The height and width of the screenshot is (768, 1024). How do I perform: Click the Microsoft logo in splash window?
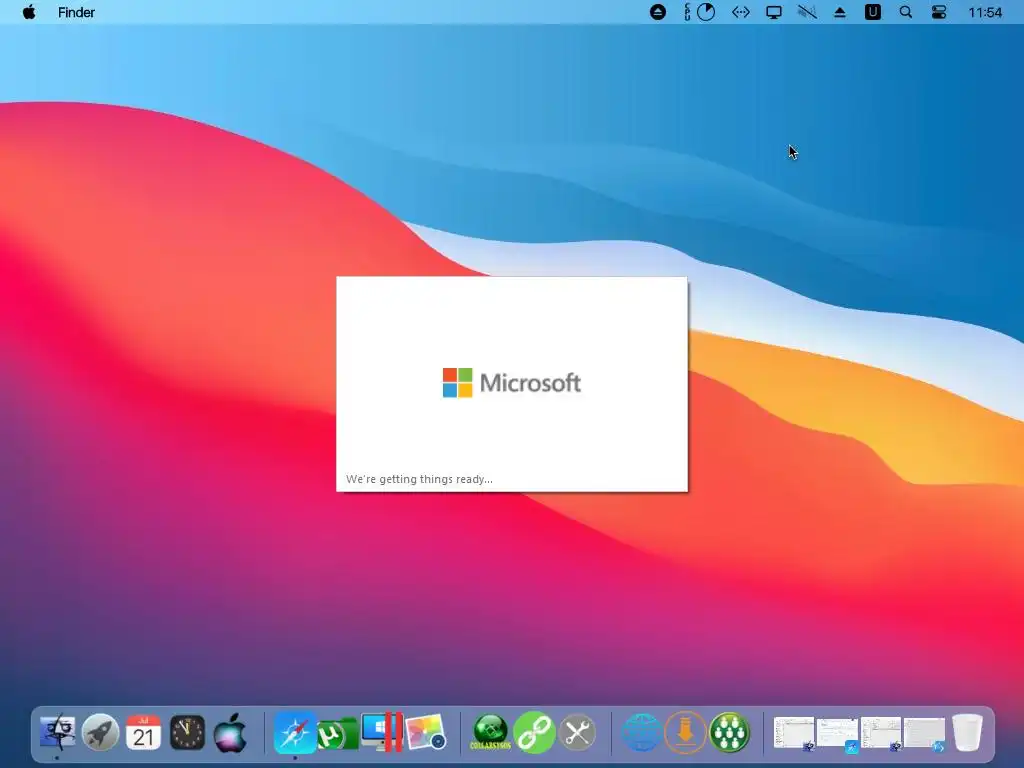(511, 383)
